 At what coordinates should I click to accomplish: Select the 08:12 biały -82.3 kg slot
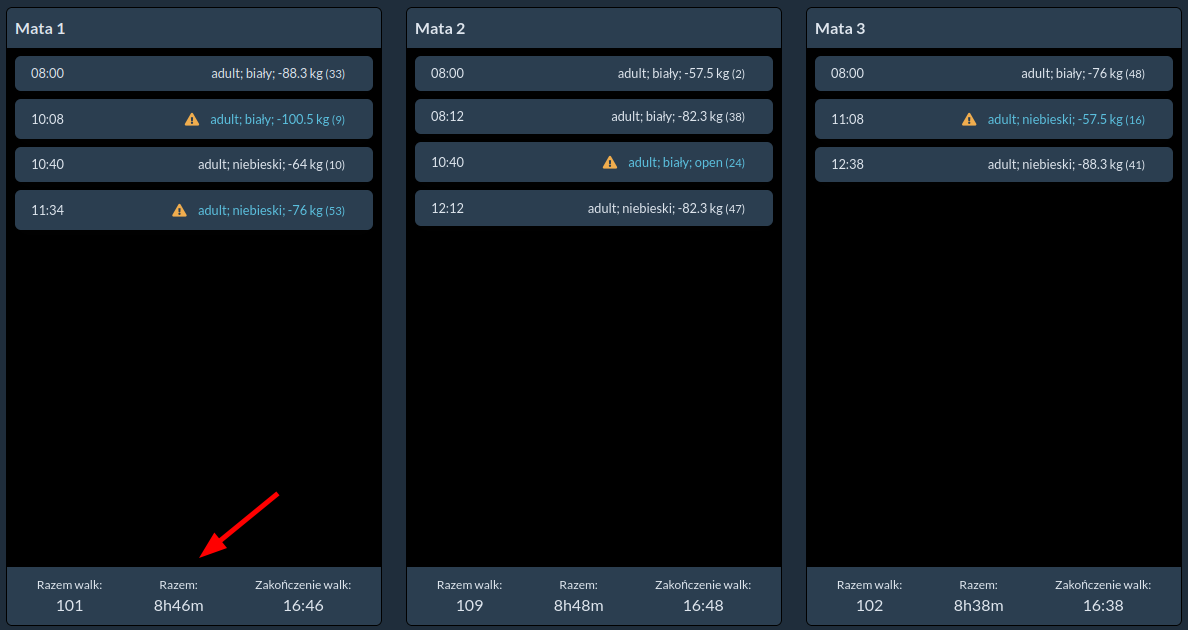click(x=594, y=116)
